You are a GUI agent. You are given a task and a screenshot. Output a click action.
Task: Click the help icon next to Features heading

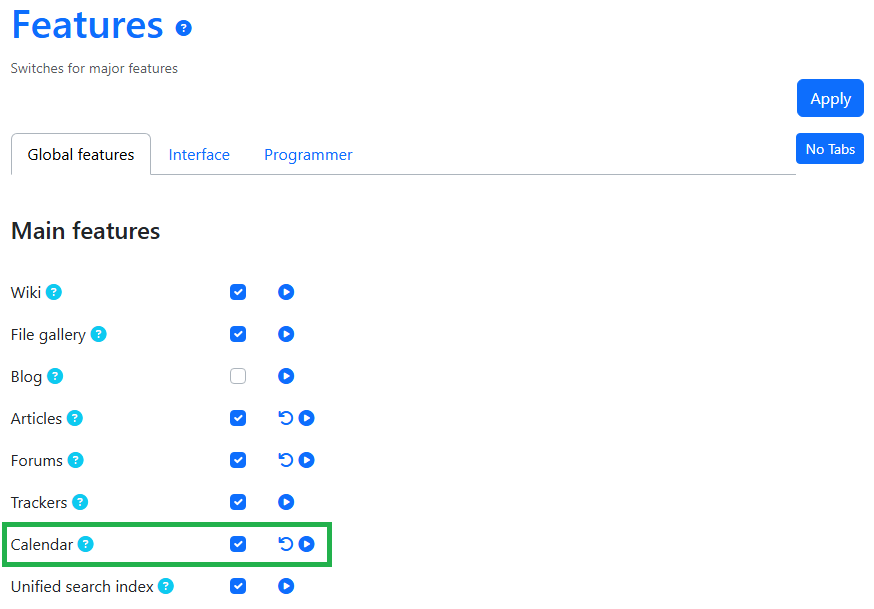184,28
